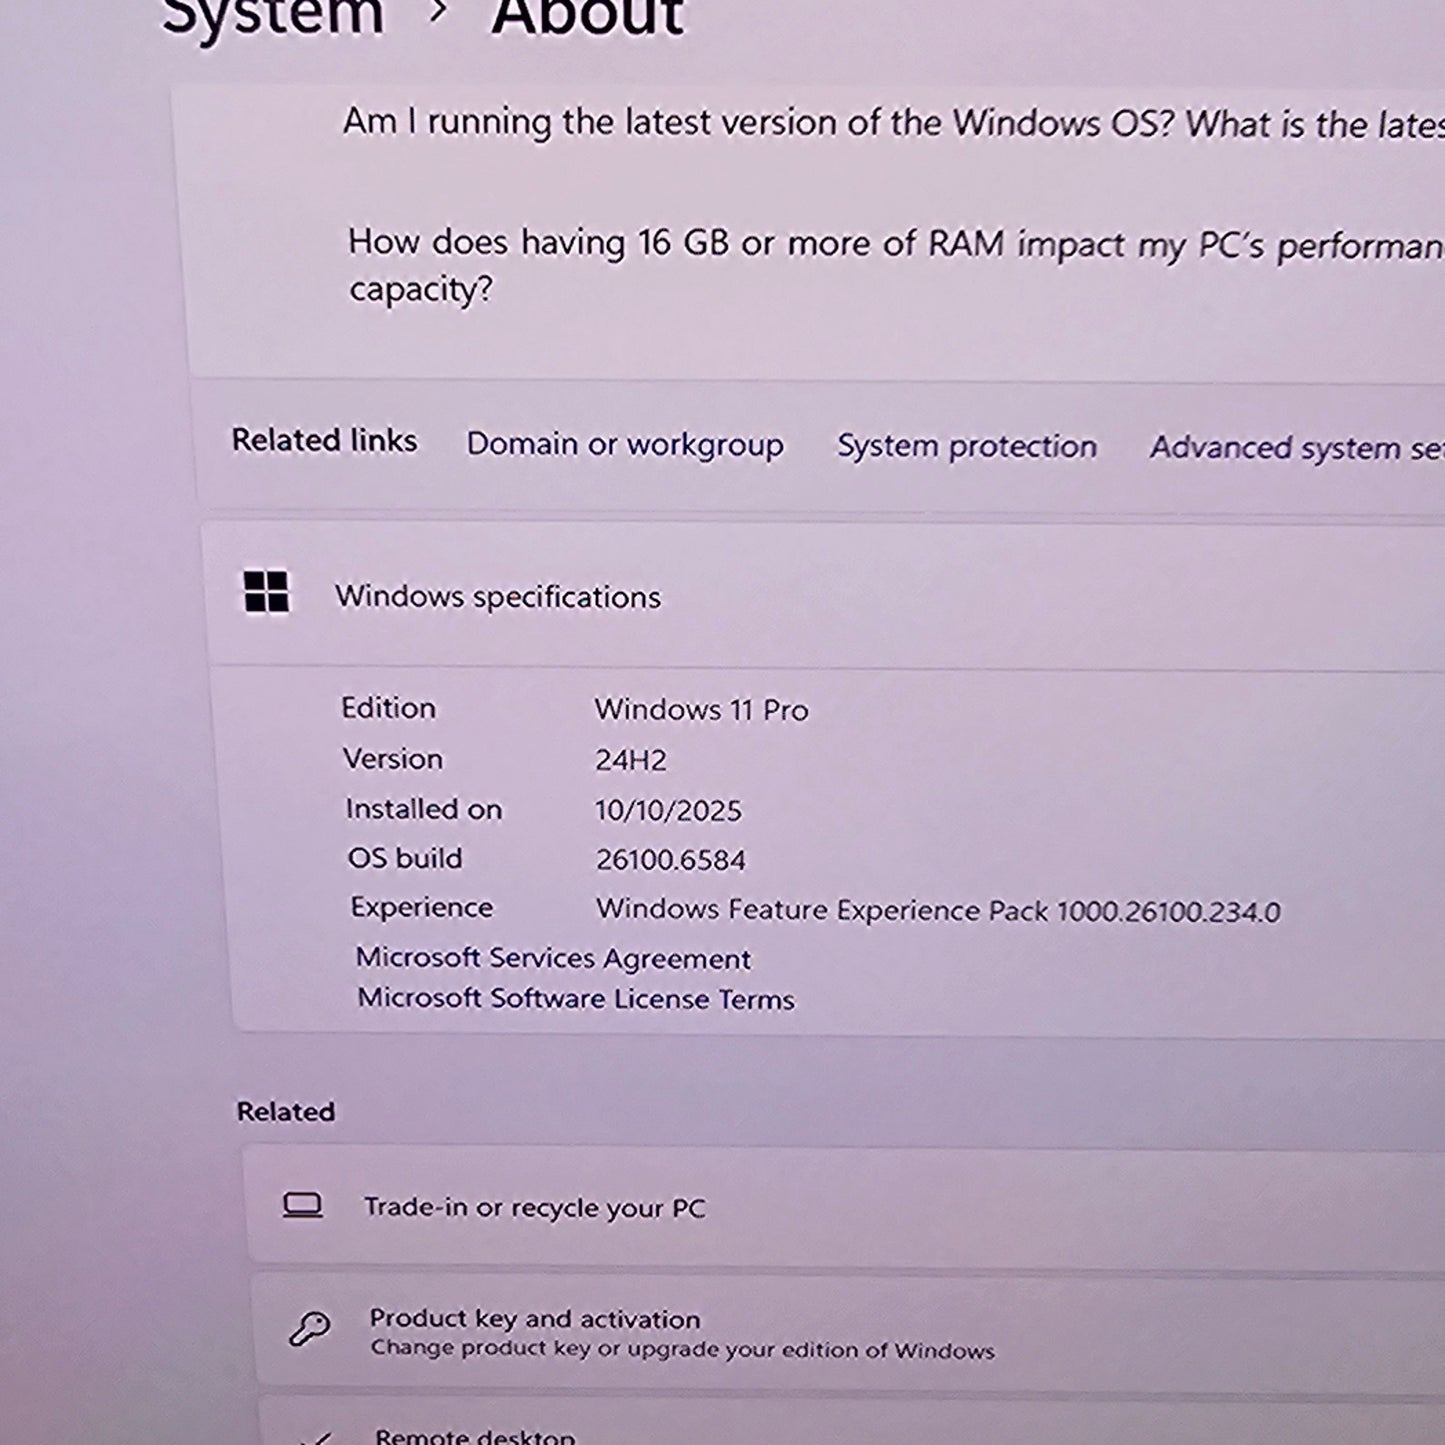Click Trade-in or recycle your PC
This screenshot has height=1445, width=1445.
point(537,1207)
